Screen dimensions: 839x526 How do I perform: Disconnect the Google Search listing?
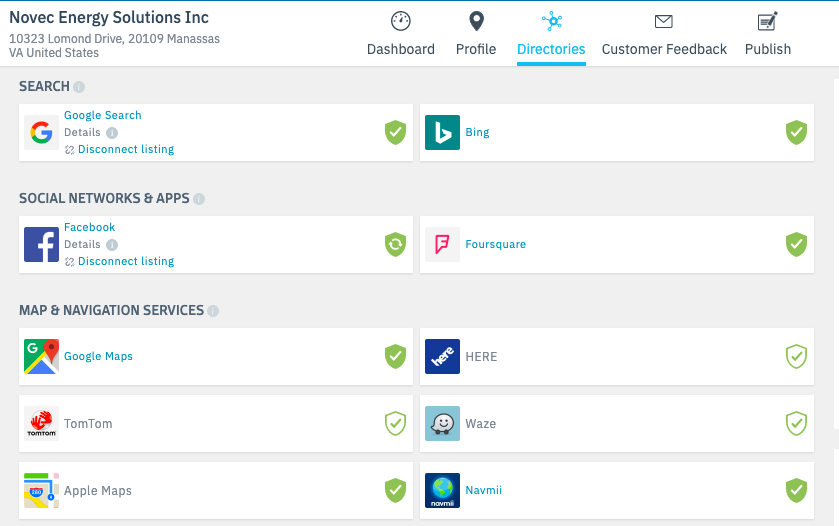tap(125, 150)
